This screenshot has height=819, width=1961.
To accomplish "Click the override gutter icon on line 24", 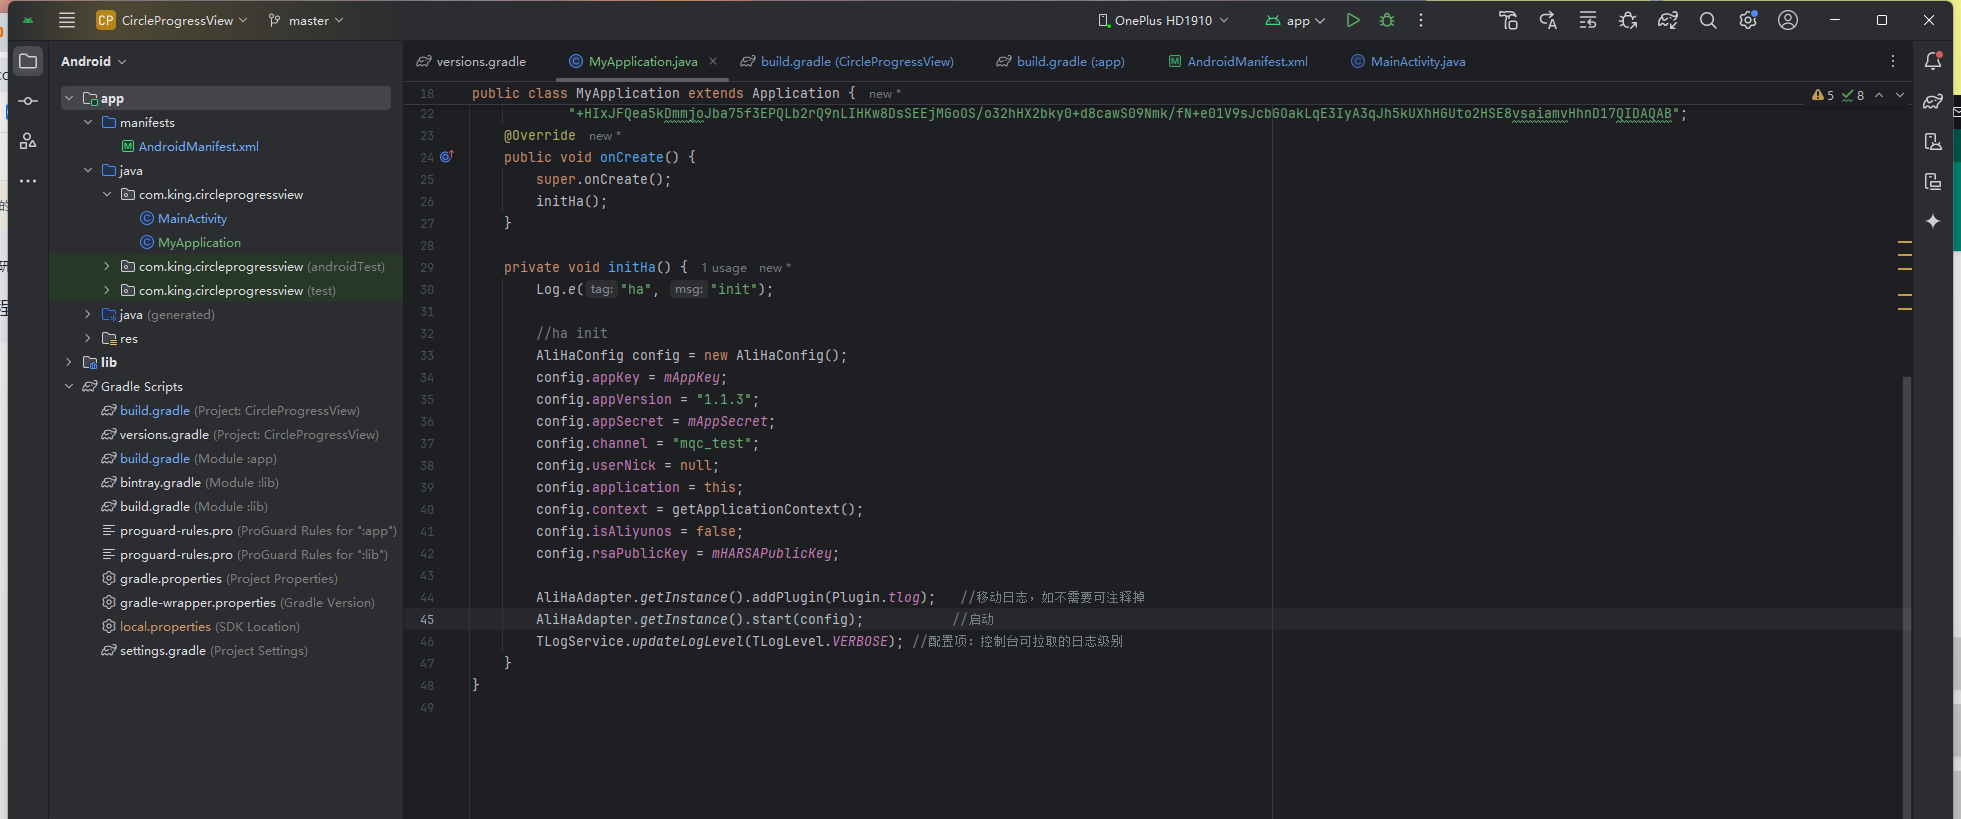I will pos(447,157).
